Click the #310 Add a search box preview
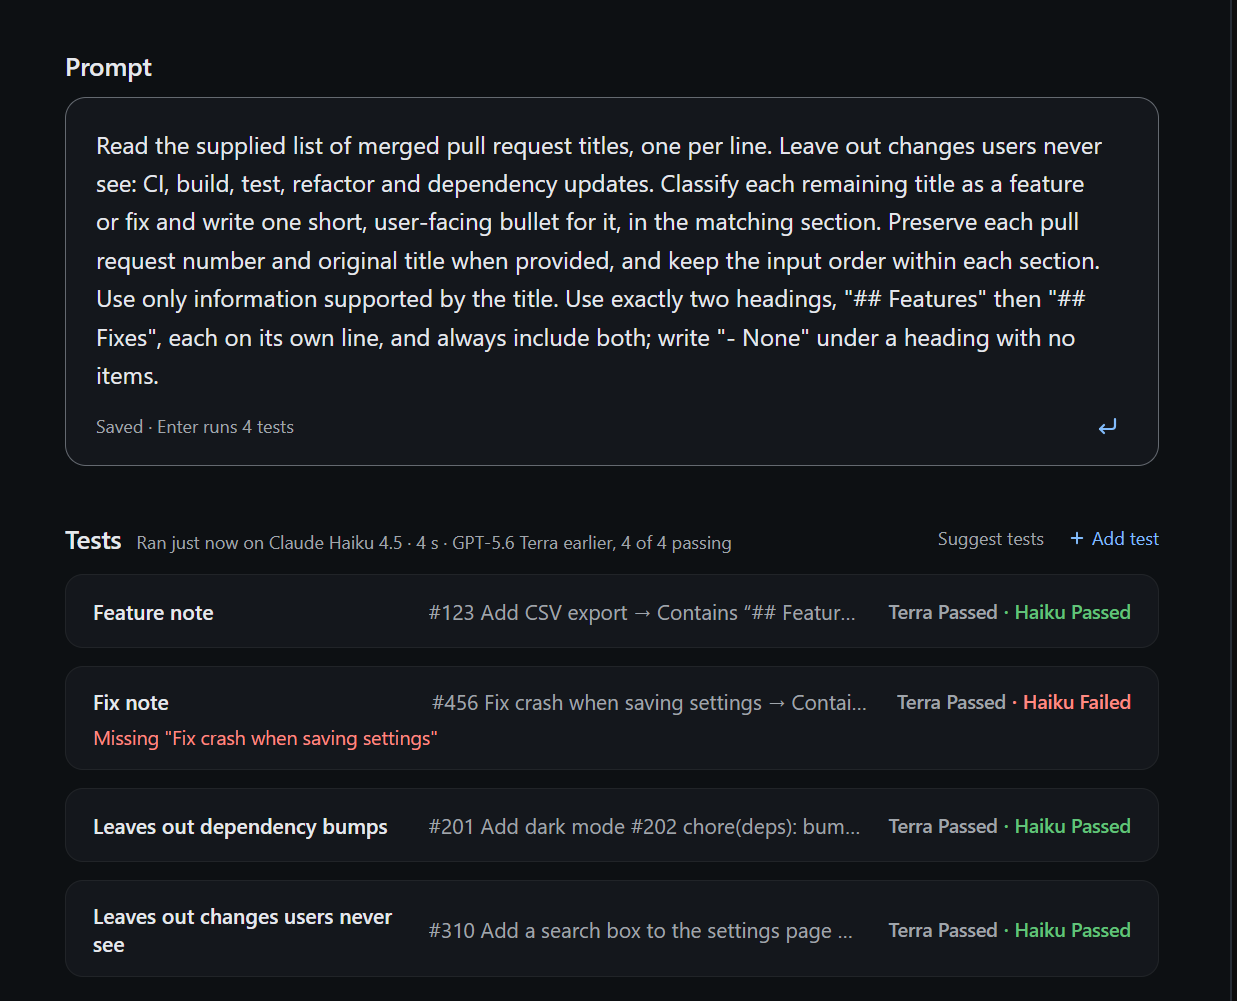Image resolution: width=1237 pixels, height=1001 pixels. (640, 931)
